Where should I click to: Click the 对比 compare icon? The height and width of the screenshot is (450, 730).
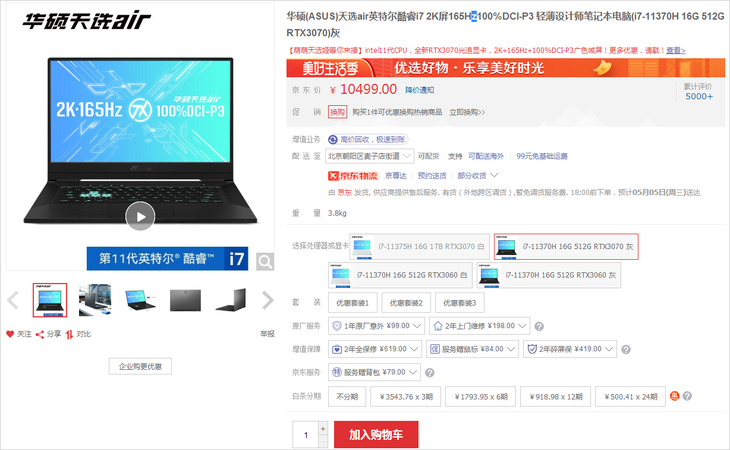tap(69, 334)
